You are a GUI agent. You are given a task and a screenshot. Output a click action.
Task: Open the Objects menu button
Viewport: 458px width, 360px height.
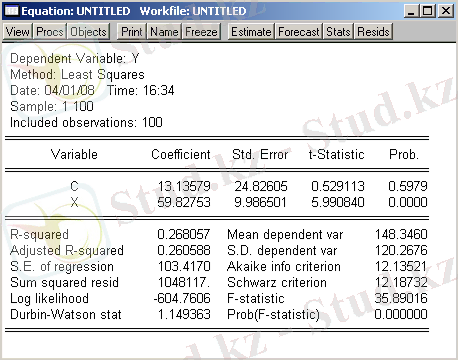click(x=88, y=32)
